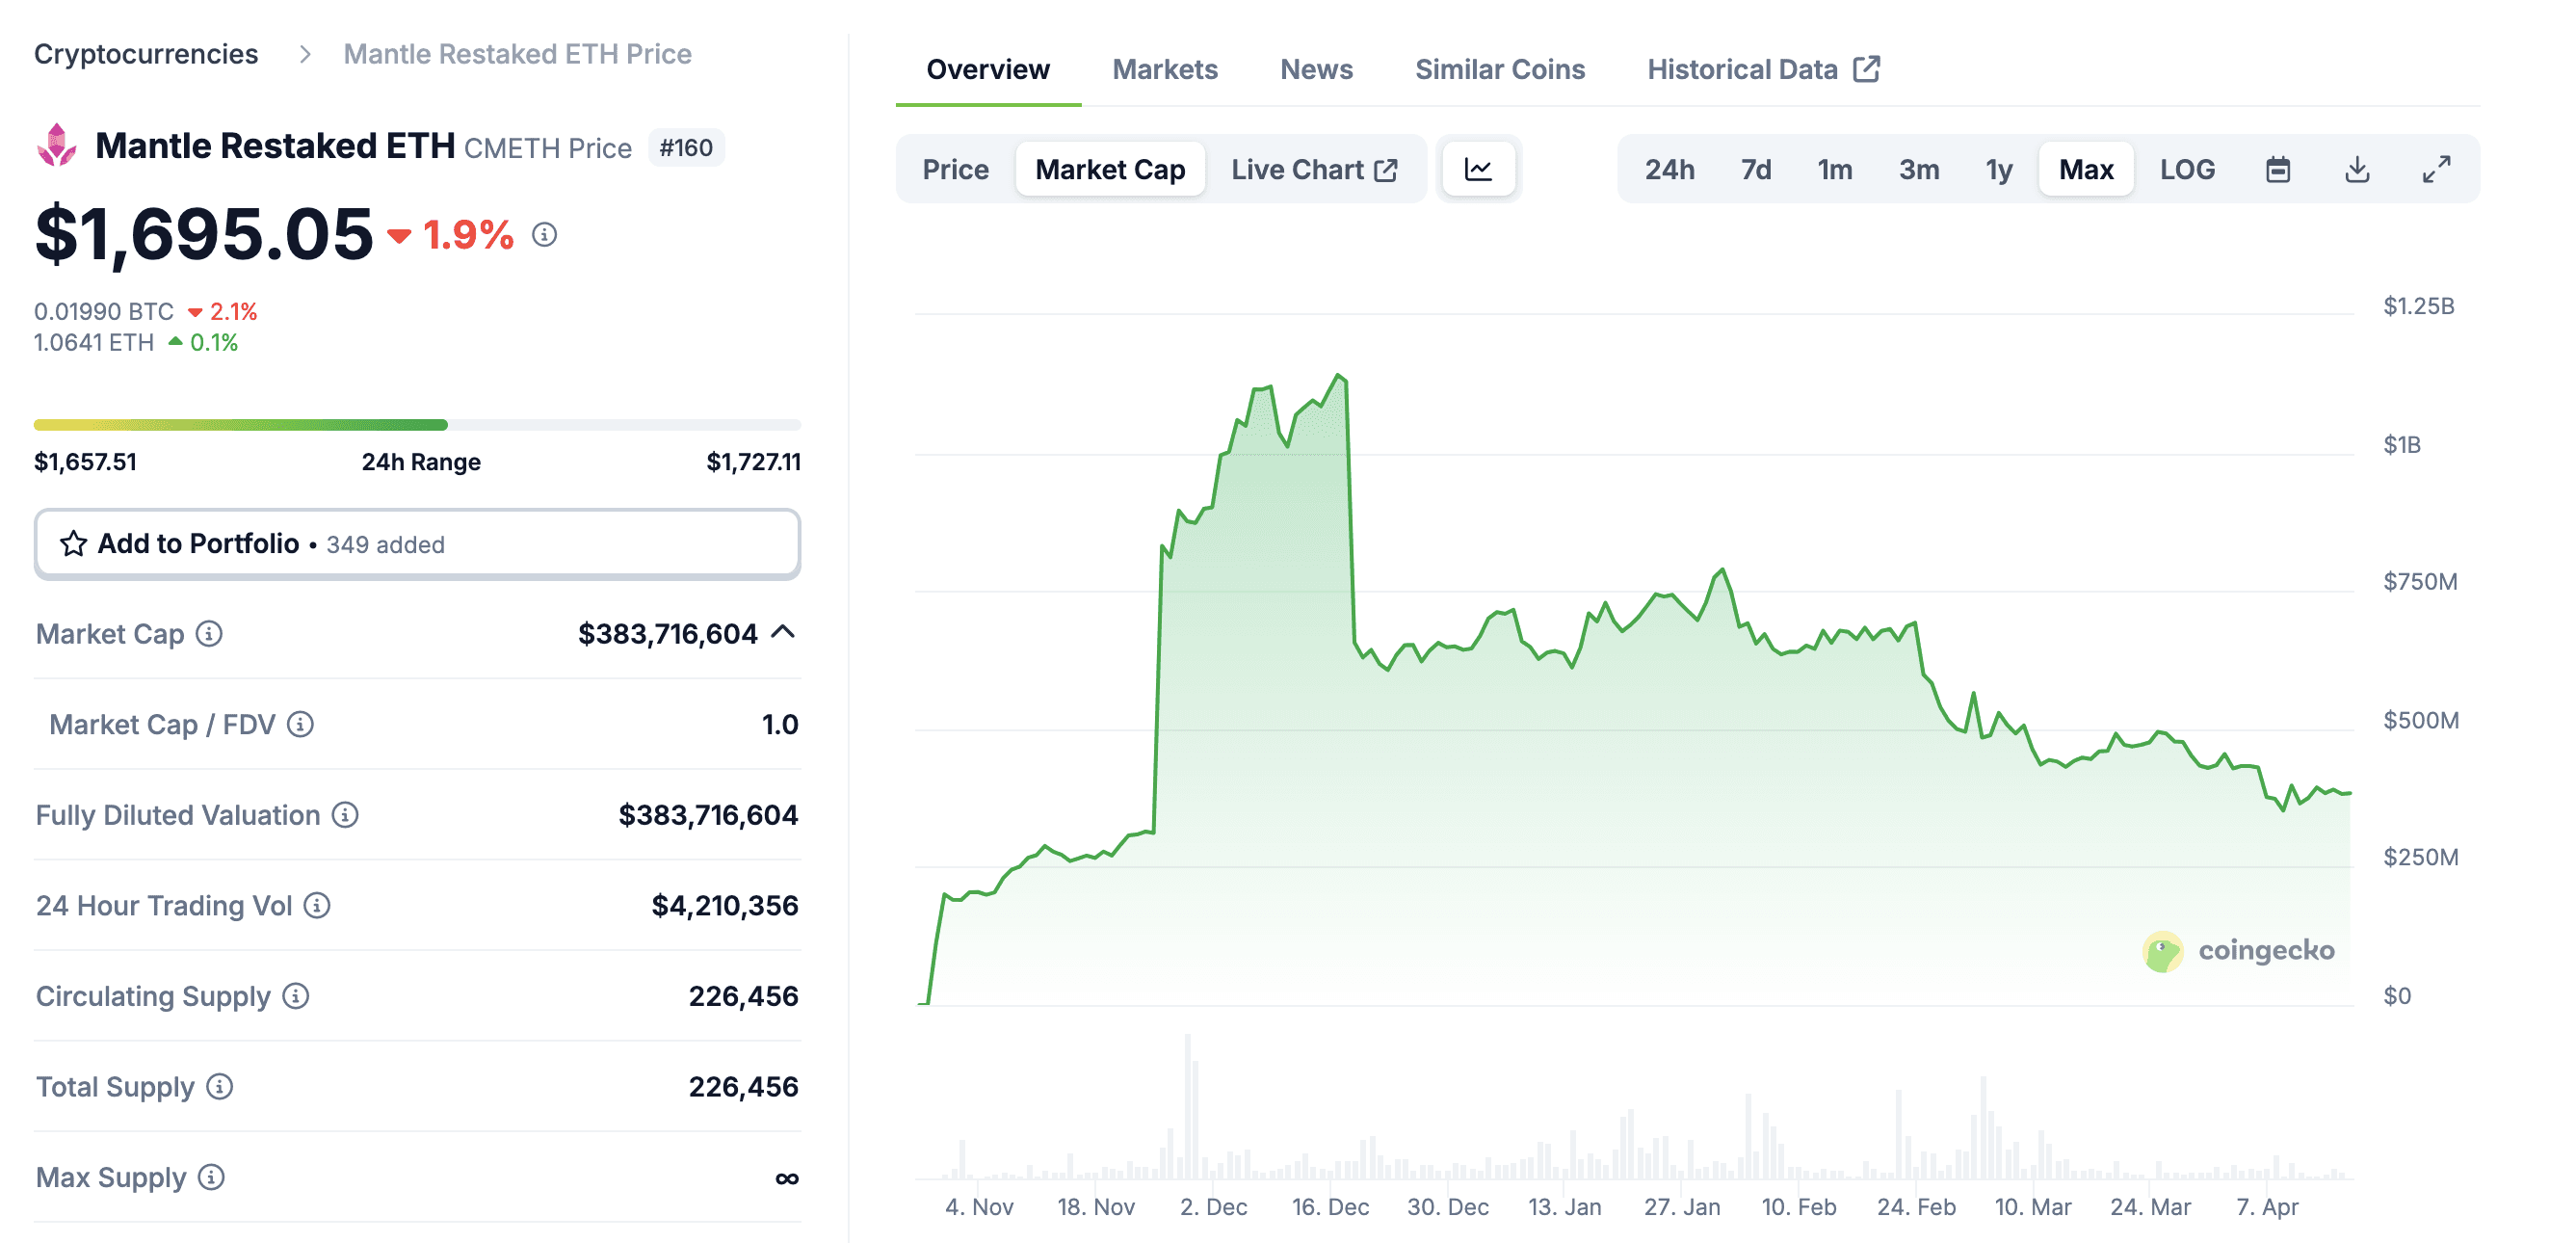Screen dimensions: 2576x1243
Task: Click info icon for Circulating Supply
Action: coord(296,996)
